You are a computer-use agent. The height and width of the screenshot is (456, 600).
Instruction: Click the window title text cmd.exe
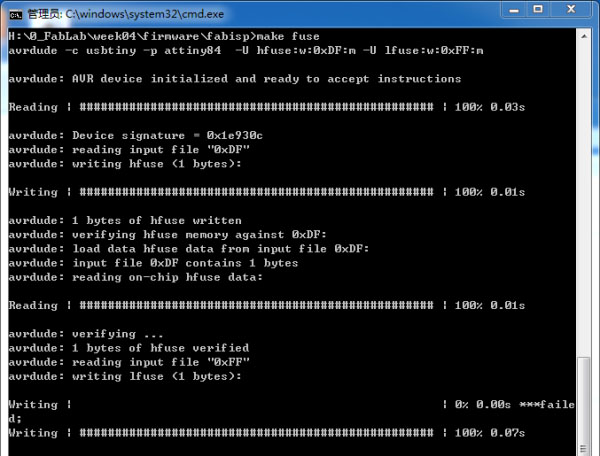click(126, 15)
